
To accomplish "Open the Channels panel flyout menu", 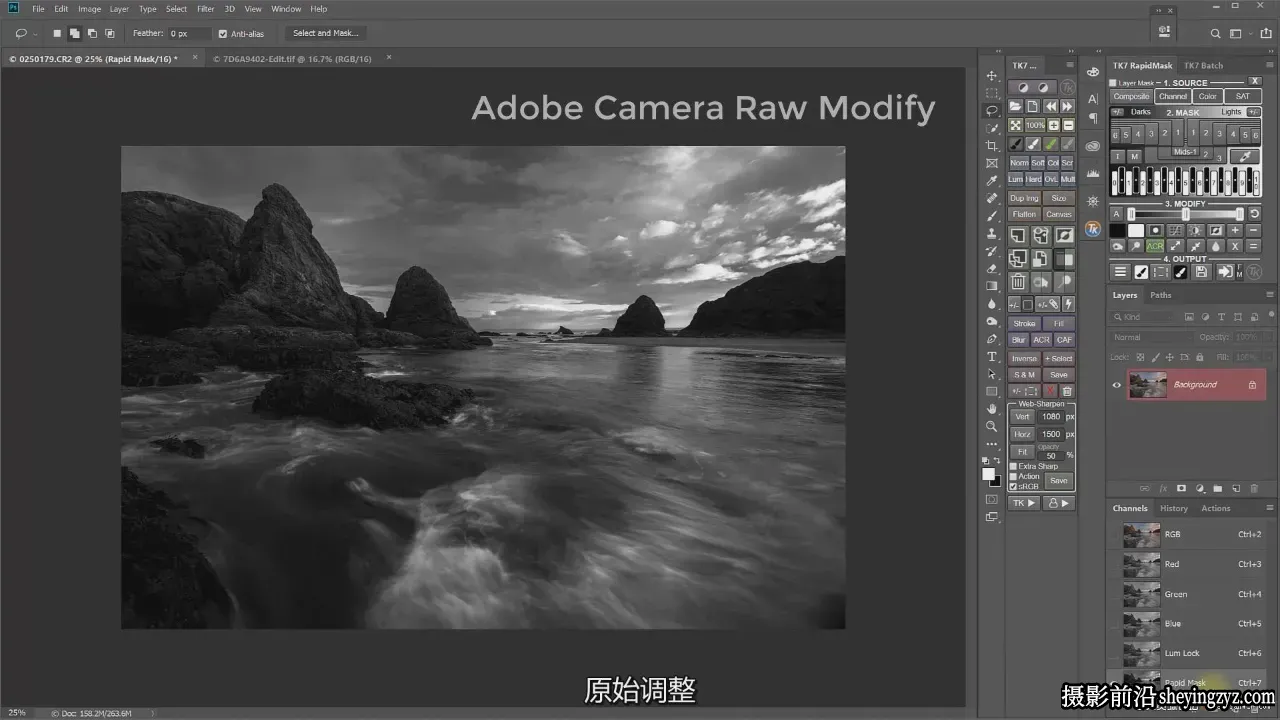I will coord(1268,508).
